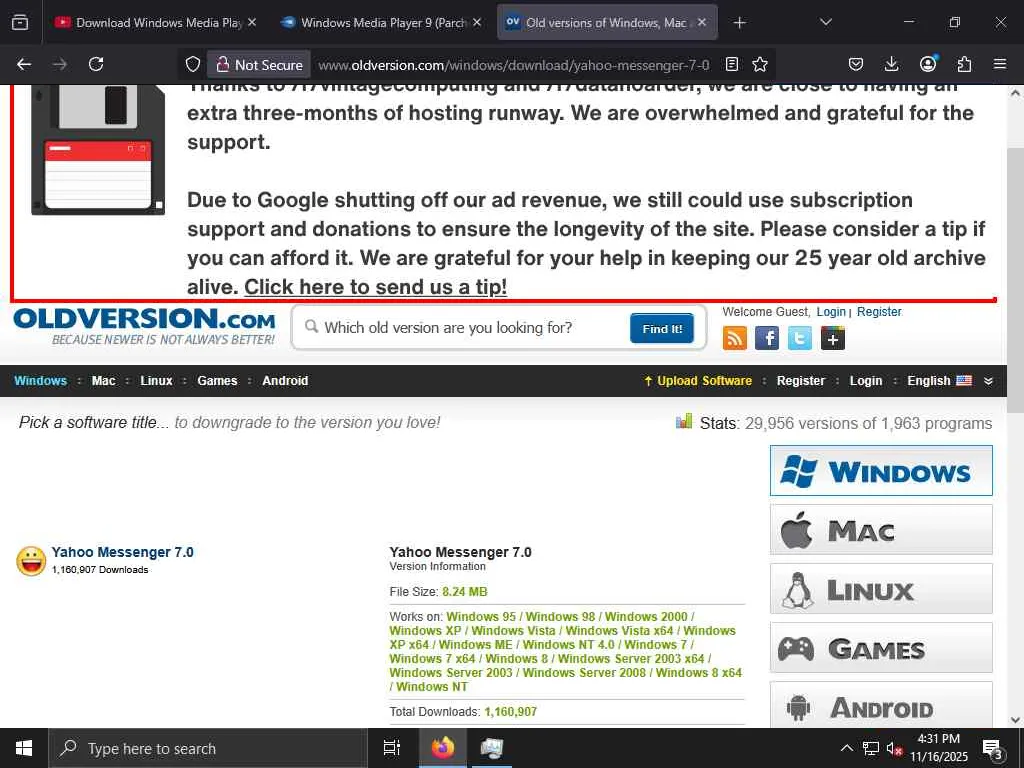Image resolution: width=1024 pixels, height=768 pixels.
Task: Open Task View on the taskbar
Action: coord(392,748)
